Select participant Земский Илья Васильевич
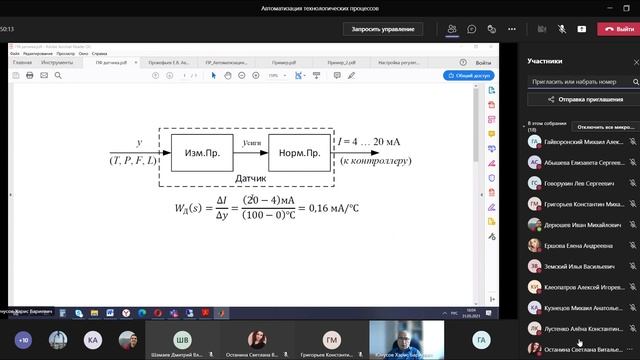 point(579,266)
